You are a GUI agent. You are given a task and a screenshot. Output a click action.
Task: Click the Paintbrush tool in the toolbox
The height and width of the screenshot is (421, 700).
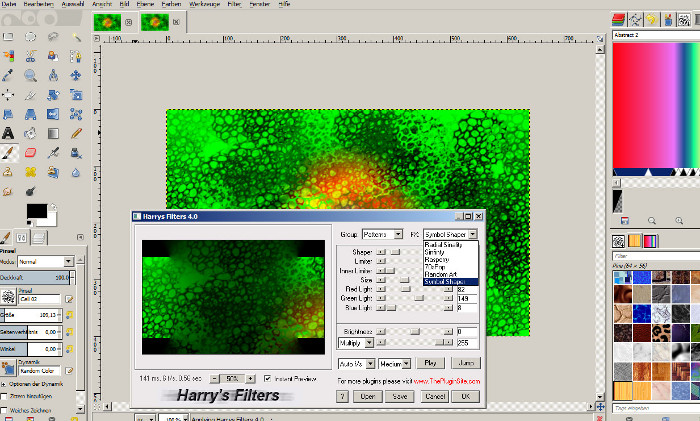click(8, 152)
